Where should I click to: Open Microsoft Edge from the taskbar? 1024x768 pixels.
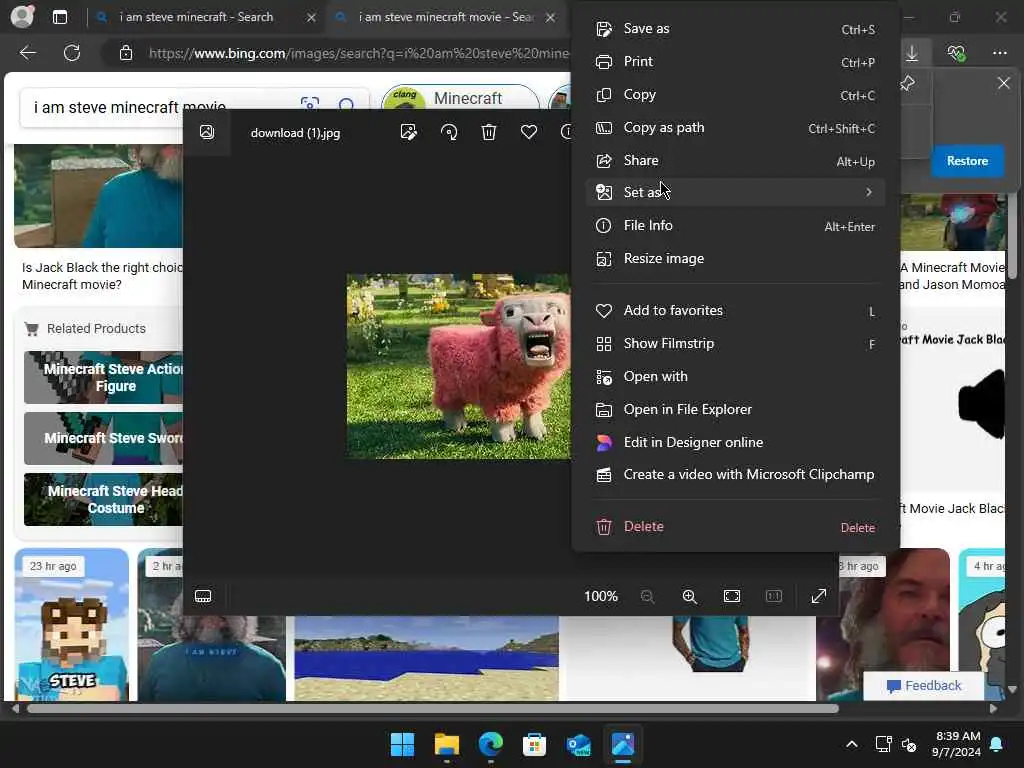490,744
